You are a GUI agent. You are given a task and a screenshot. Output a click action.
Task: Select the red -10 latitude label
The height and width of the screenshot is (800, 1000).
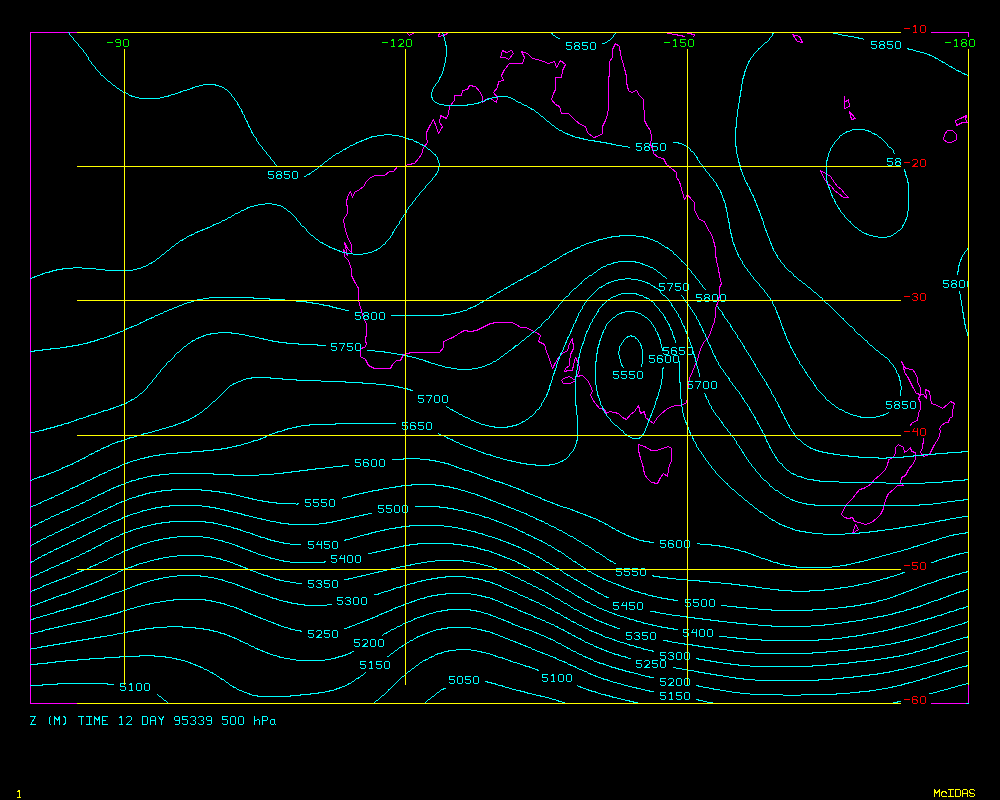(914, 29)
